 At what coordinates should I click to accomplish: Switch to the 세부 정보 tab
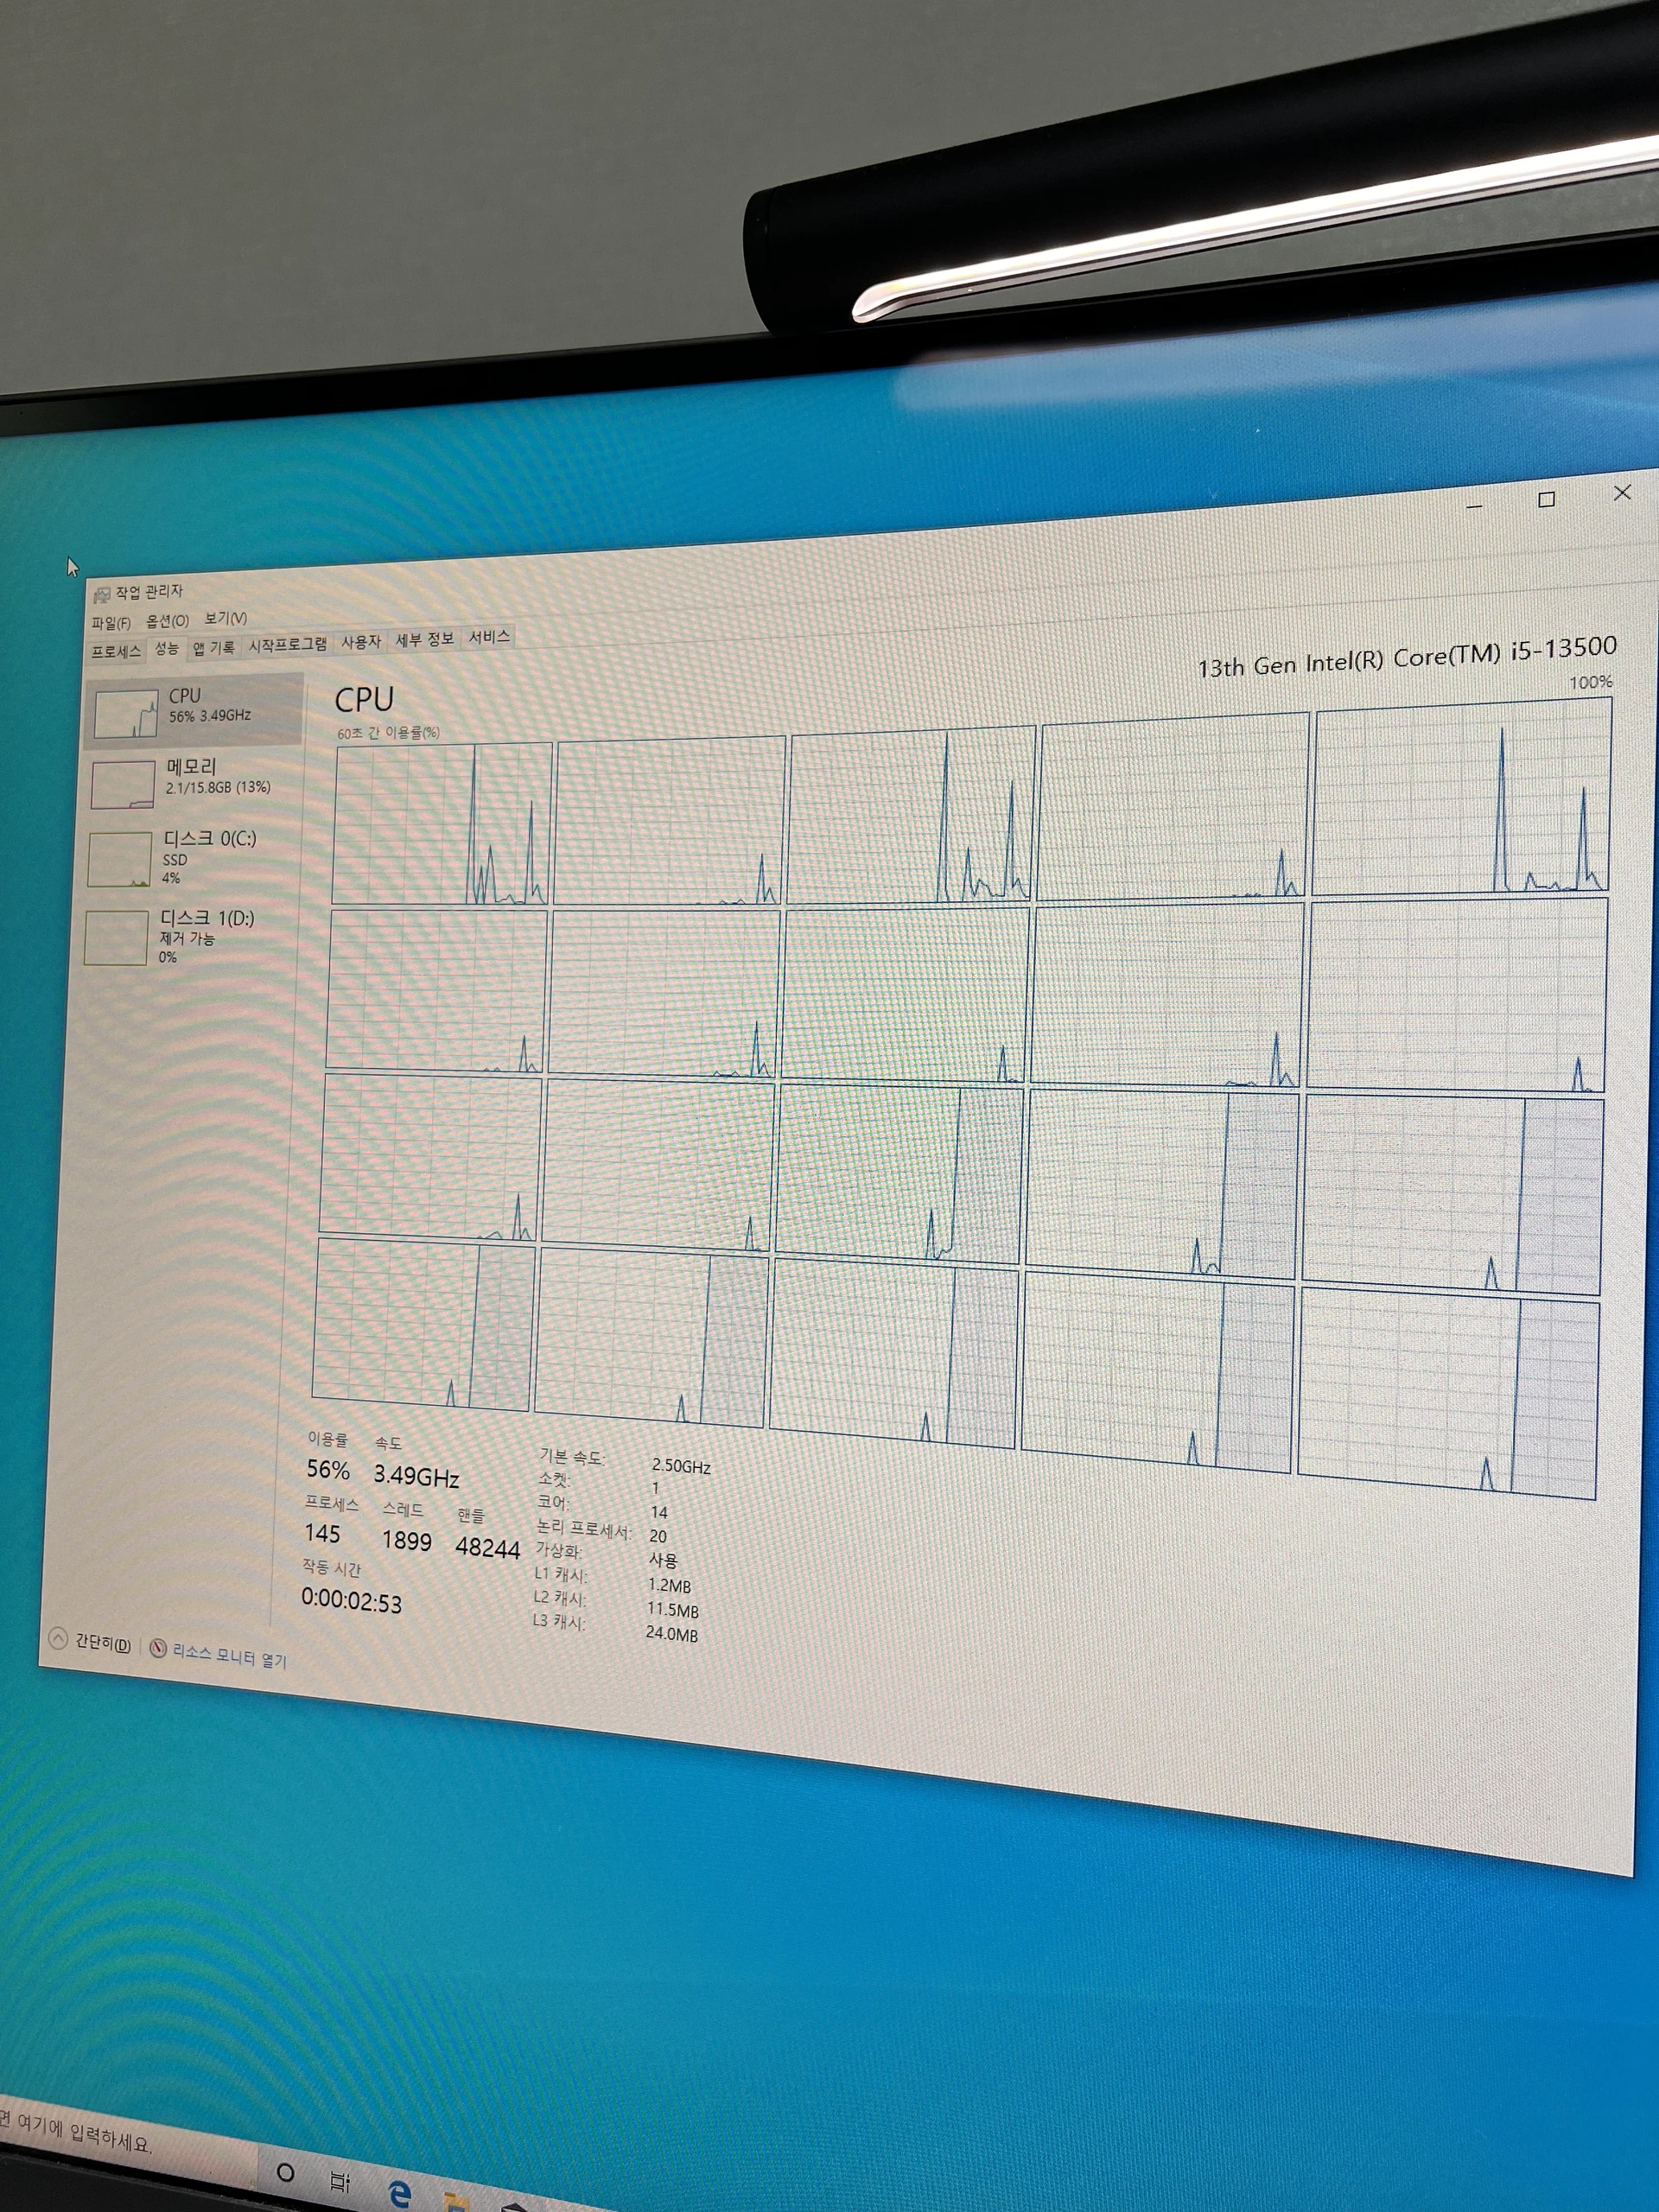(x=424, y=640)
